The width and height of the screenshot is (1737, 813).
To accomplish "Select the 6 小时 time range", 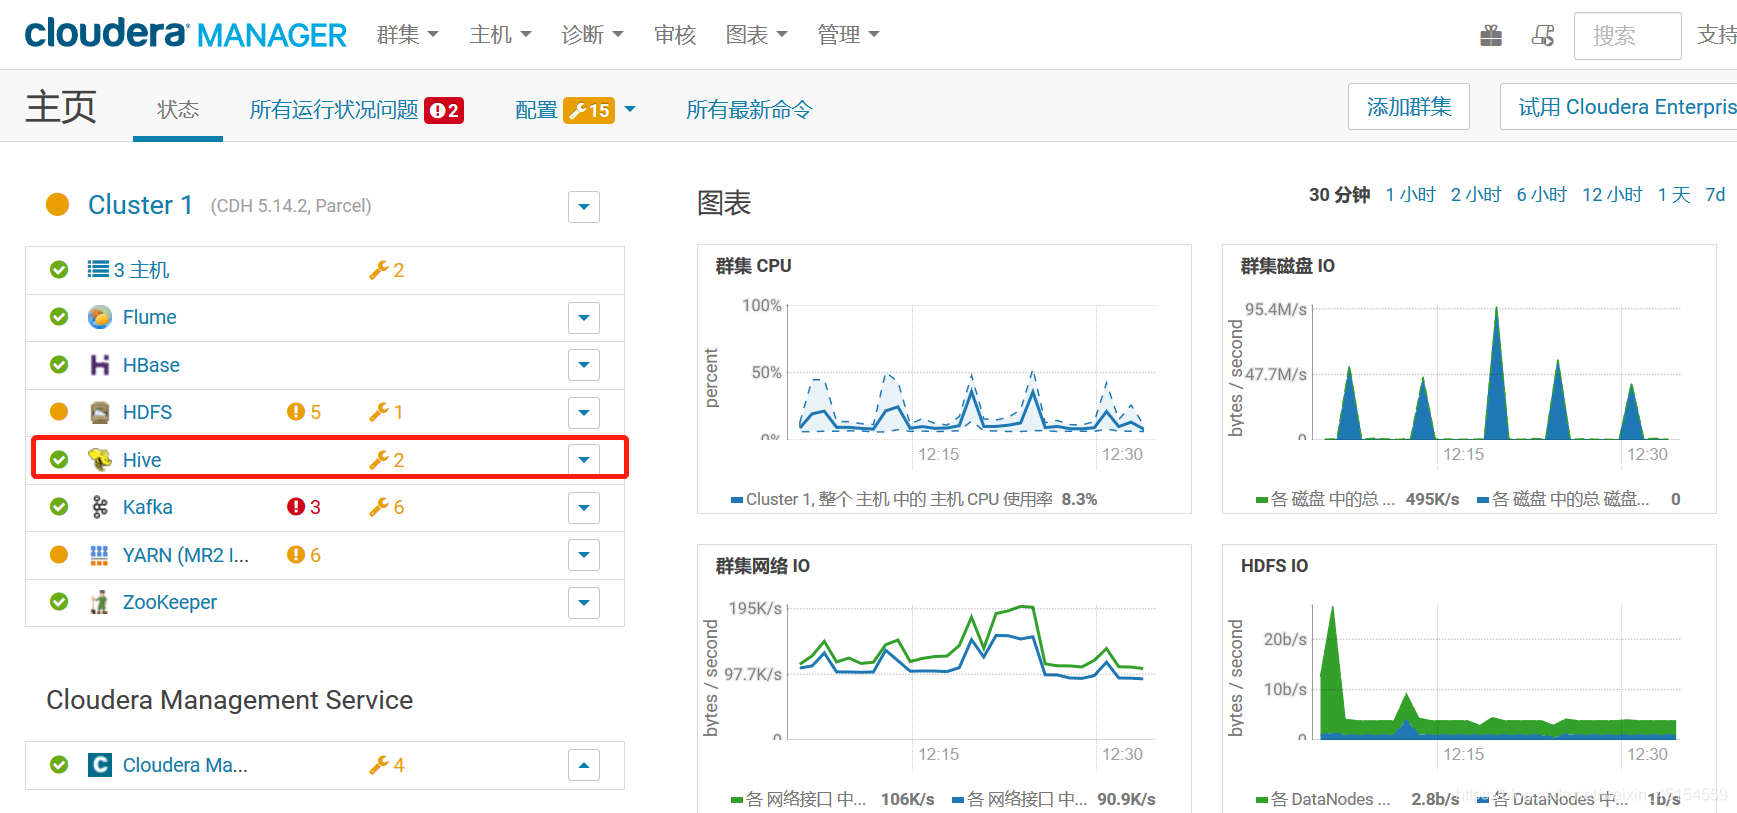I will point(1541,195).
